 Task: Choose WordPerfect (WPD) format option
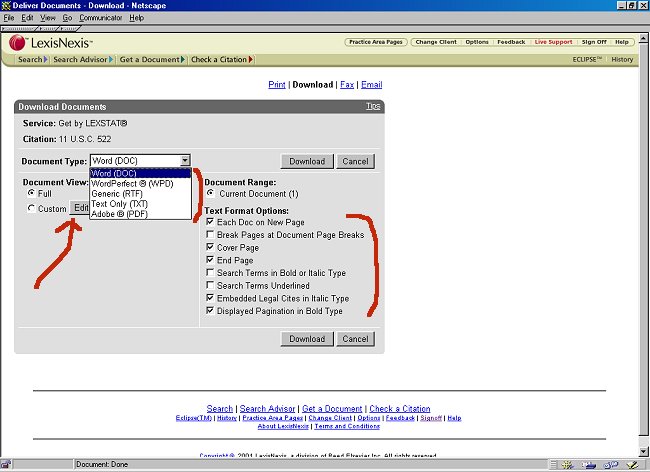pyautogui.click(x=141, y=183)
